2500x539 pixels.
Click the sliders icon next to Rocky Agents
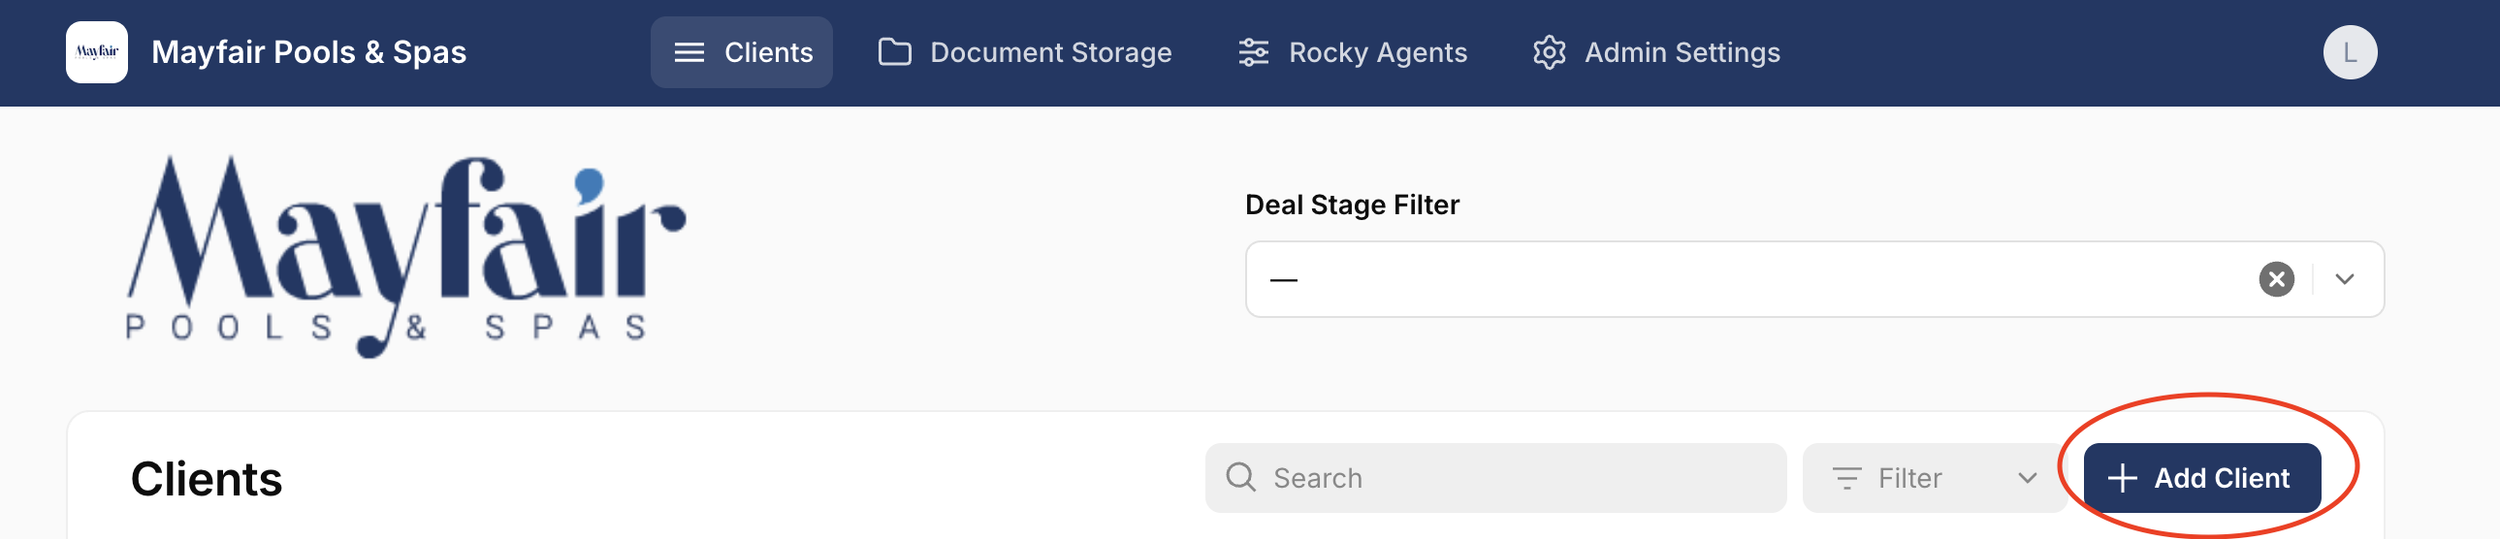point(1253,52)
